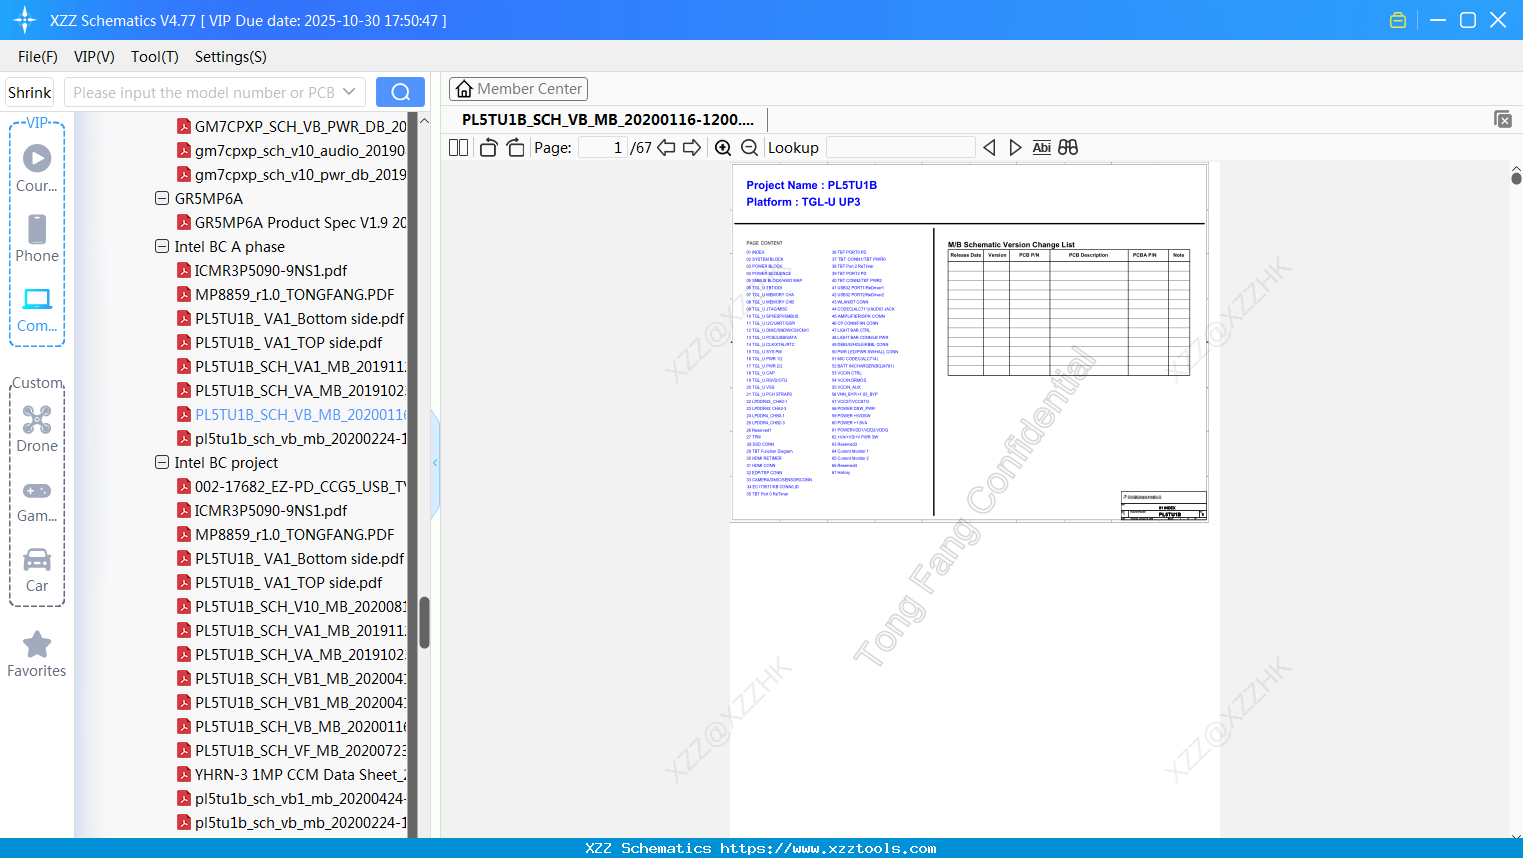Open the Tool(T) menu

coord(155,57)
